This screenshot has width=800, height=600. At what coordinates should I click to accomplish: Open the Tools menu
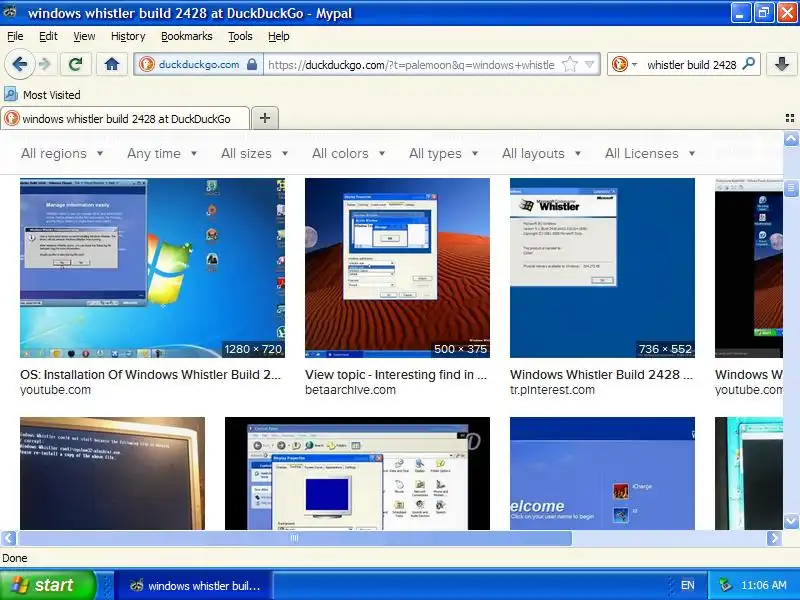click(240, 36)
